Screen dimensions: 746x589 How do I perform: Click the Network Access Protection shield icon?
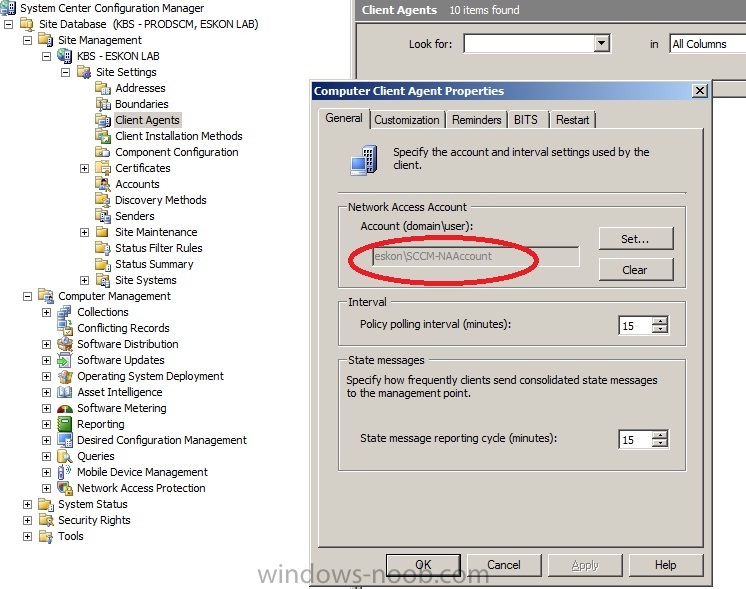coord(64,488)
